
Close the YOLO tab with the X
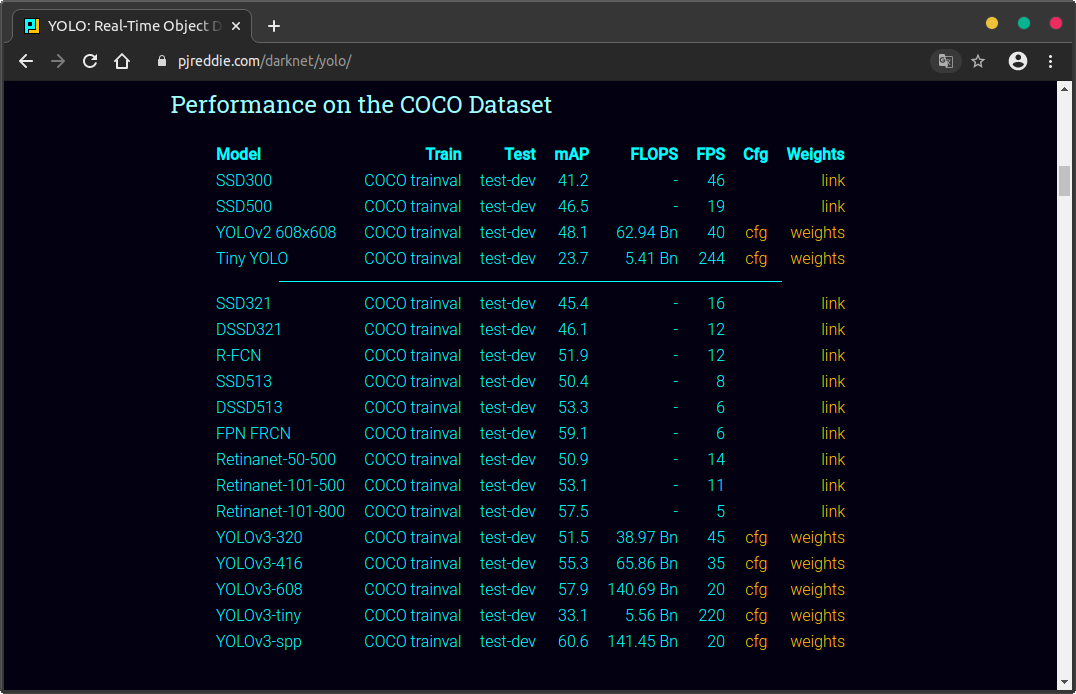coord(236,26)
